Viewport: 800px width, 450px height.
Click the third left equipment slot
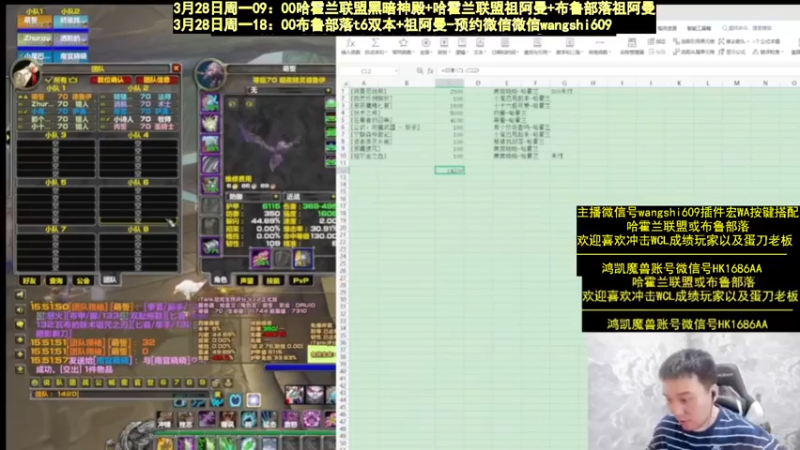(210, 144)
